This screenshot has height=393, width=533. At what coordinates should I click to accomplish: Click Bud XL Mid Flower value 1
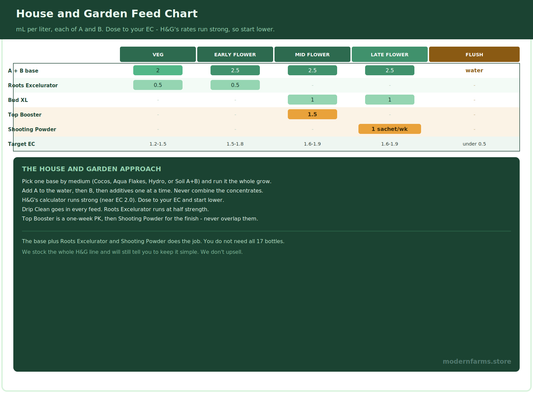(312, 100)
